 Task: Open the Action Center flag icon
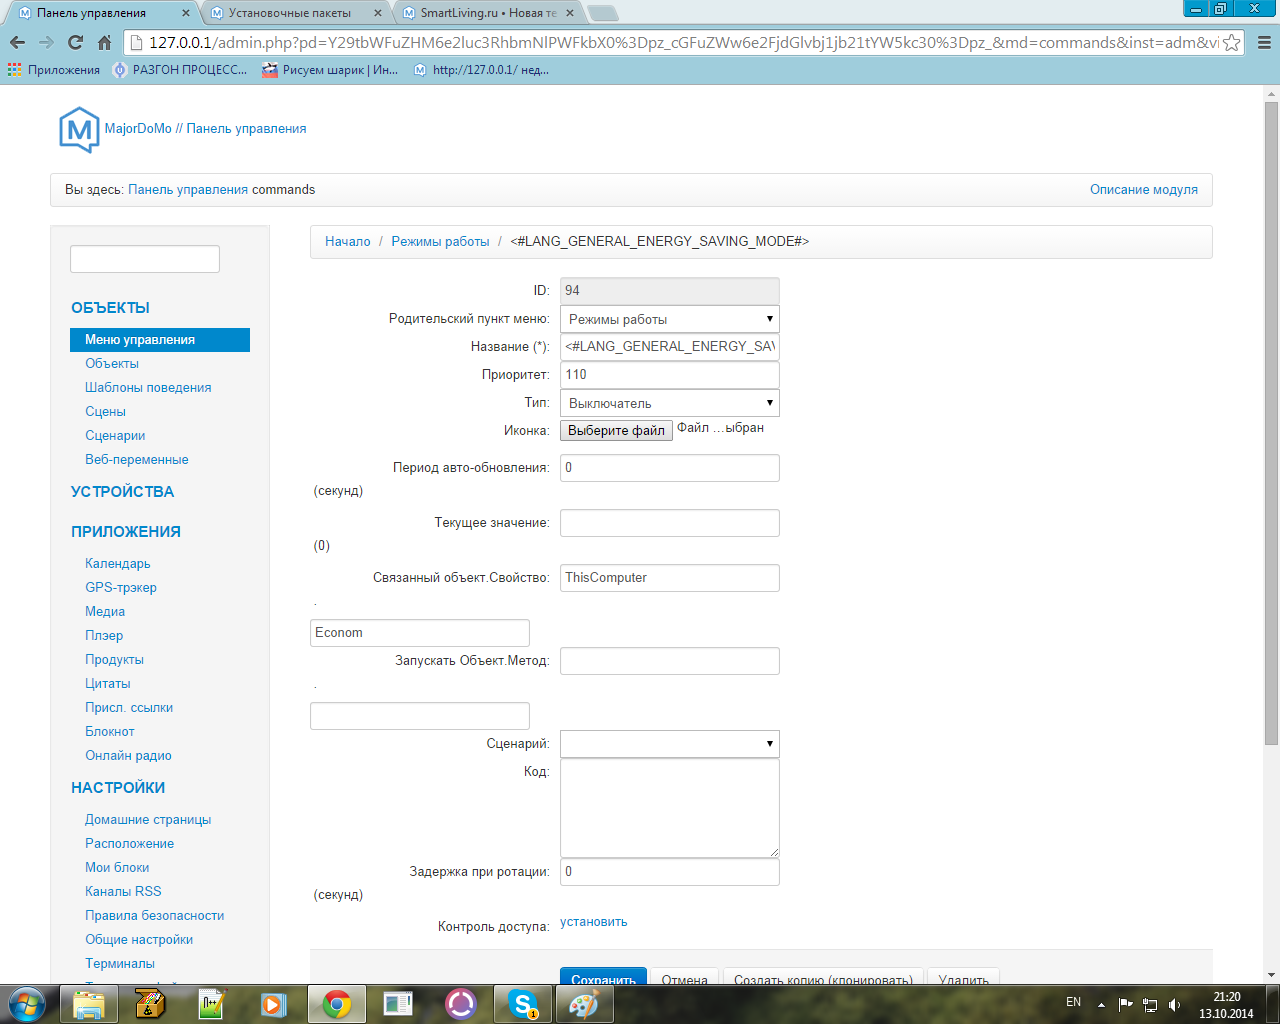1126,1004
